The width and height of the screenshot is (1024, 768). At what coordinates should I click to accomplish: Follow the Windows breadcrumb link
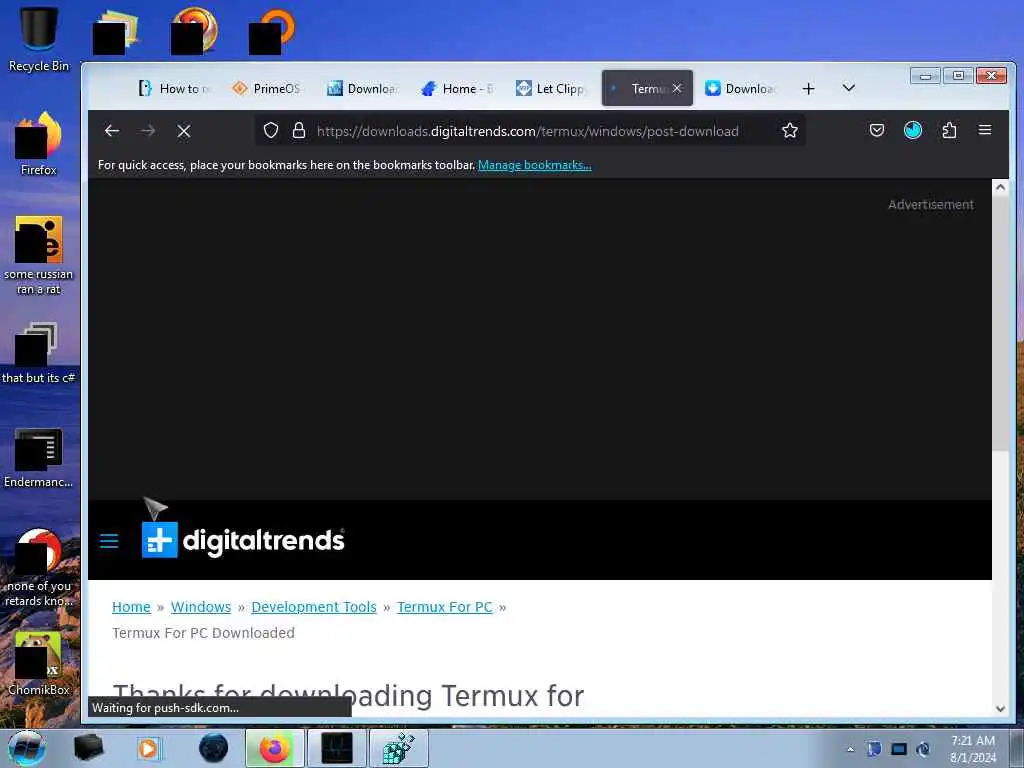[200, 607]
